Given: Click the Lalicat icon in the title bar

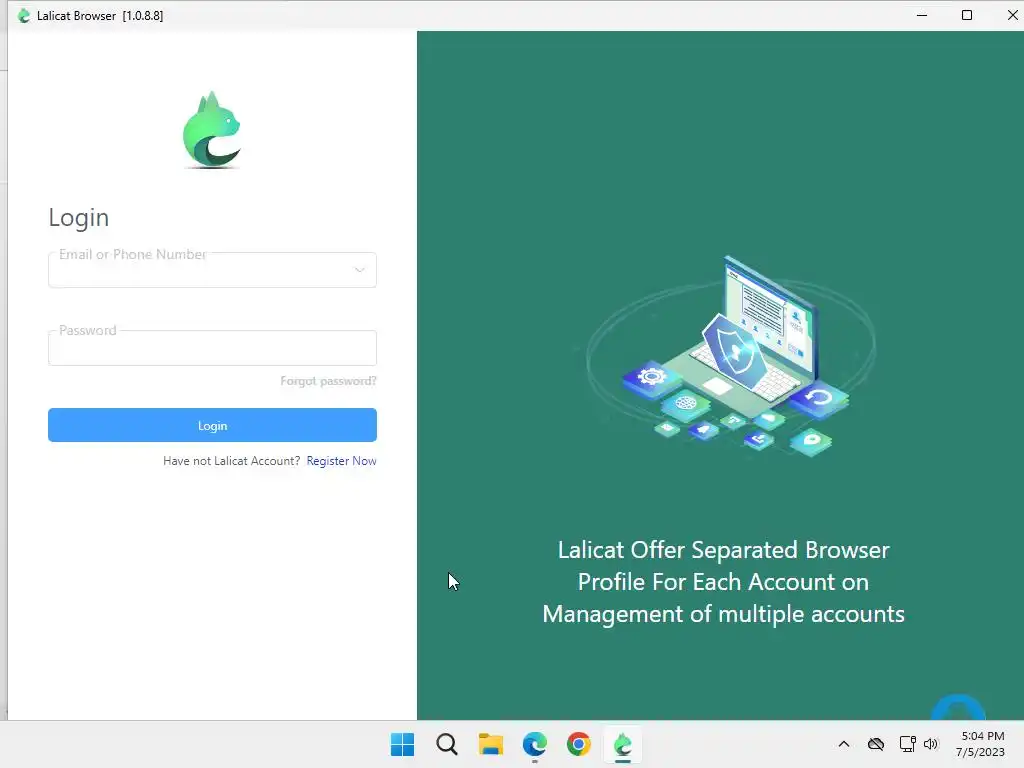Looking at the screenshot, I should (x=24, y=16).
